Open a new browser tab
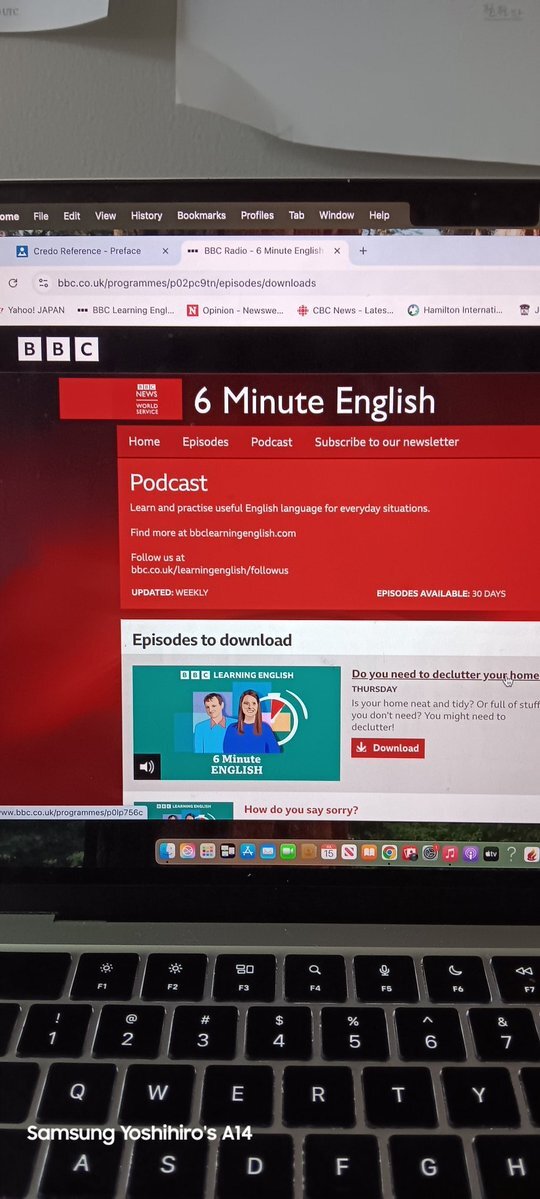Viewport: 540px width, 1199px height. pos(363,251)
